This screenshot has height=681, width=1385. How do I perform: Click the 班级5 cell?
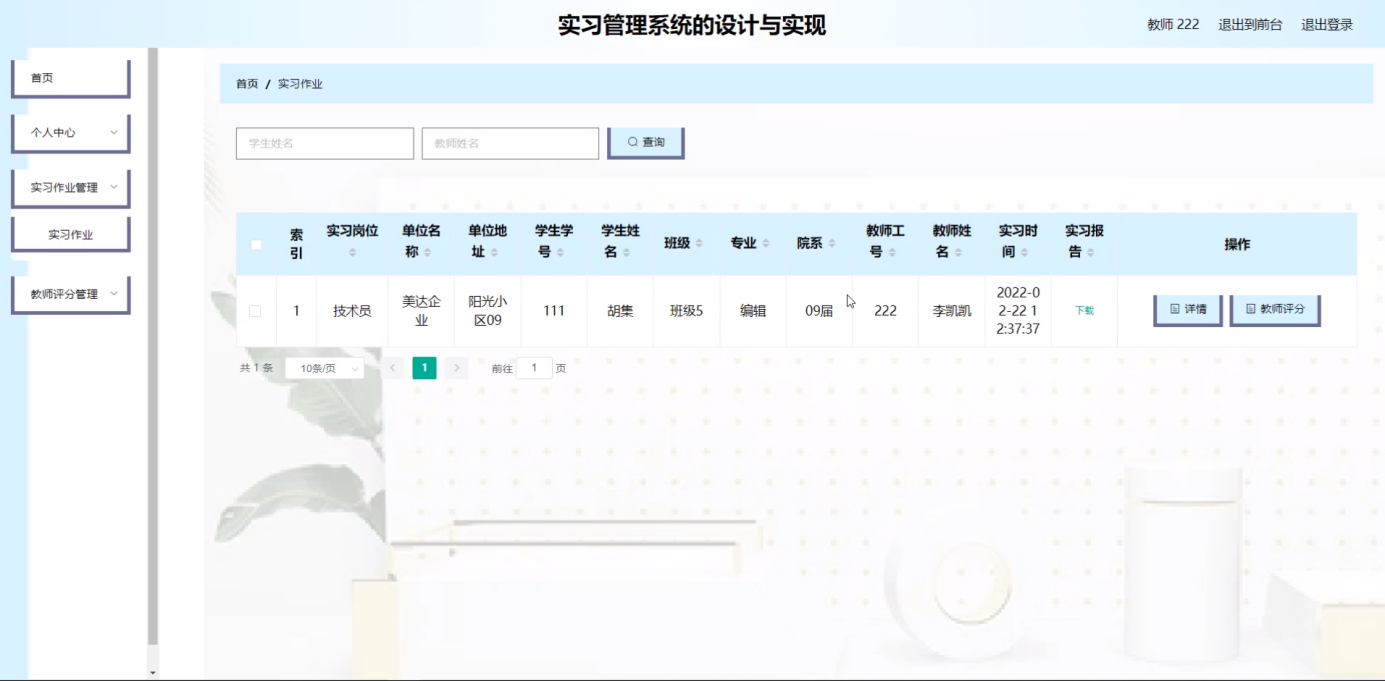(x=686, y=311)
